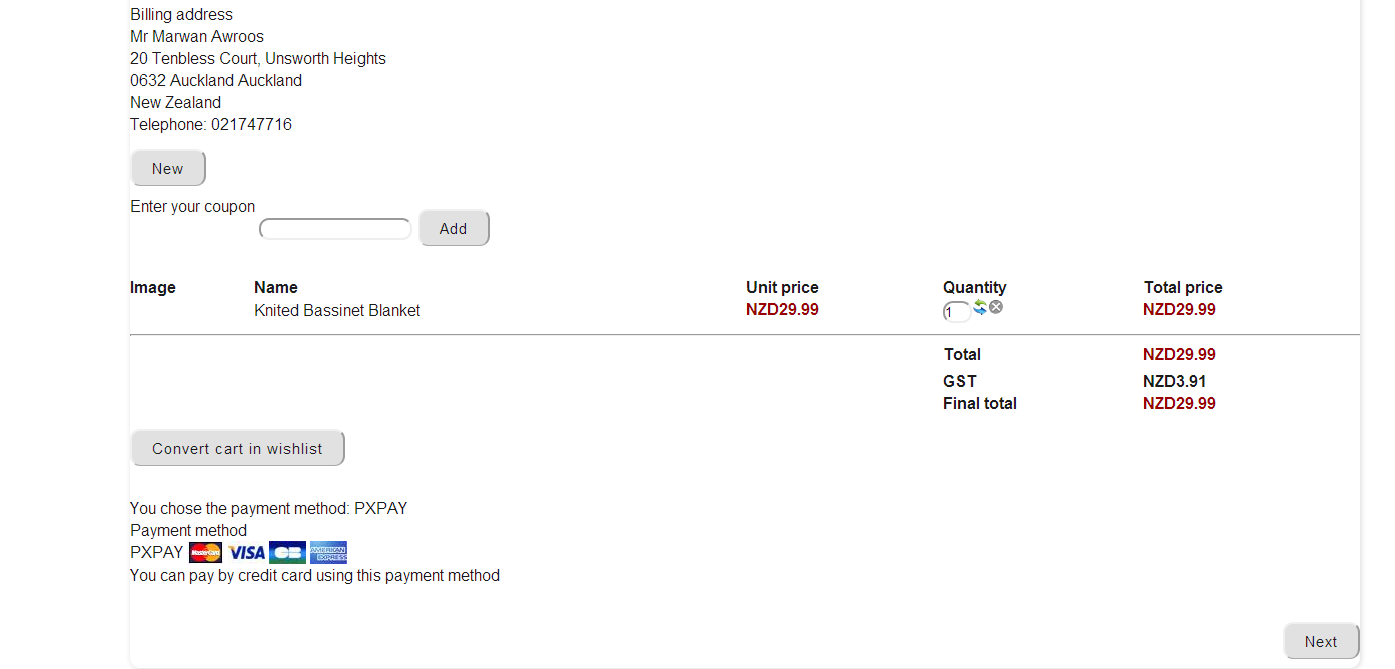Click the CB card logo
Viewport: 1395px width, 669px height.
pyautogui.click(x=287, y=553)
